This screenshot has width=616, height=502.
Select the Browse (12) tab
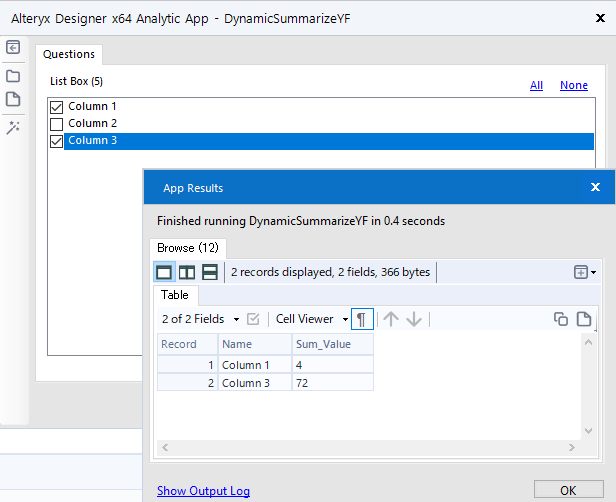188,248
